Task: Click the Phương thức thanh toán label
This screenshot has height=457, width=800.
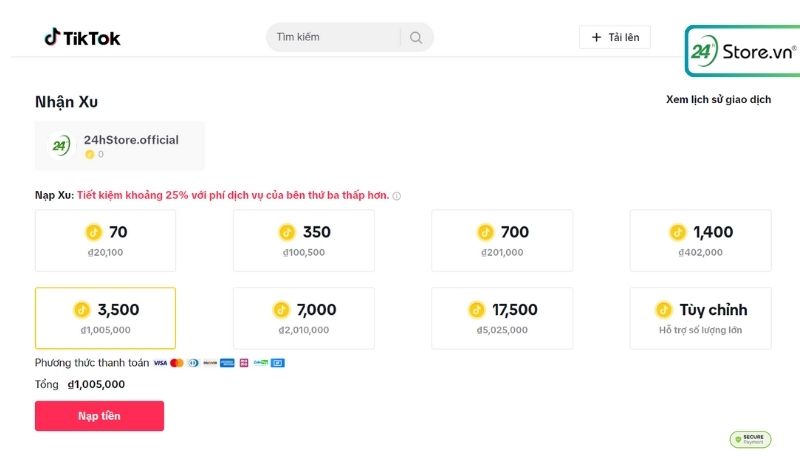Action: click(92, 363)
